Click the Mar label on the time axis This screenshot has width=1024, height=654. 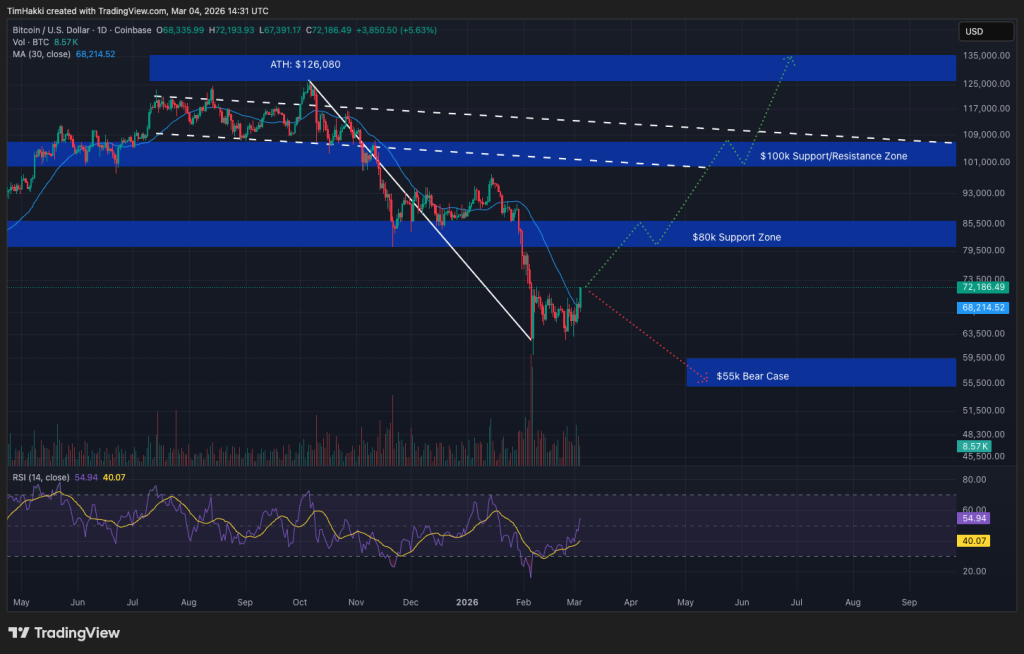point(574,602)
